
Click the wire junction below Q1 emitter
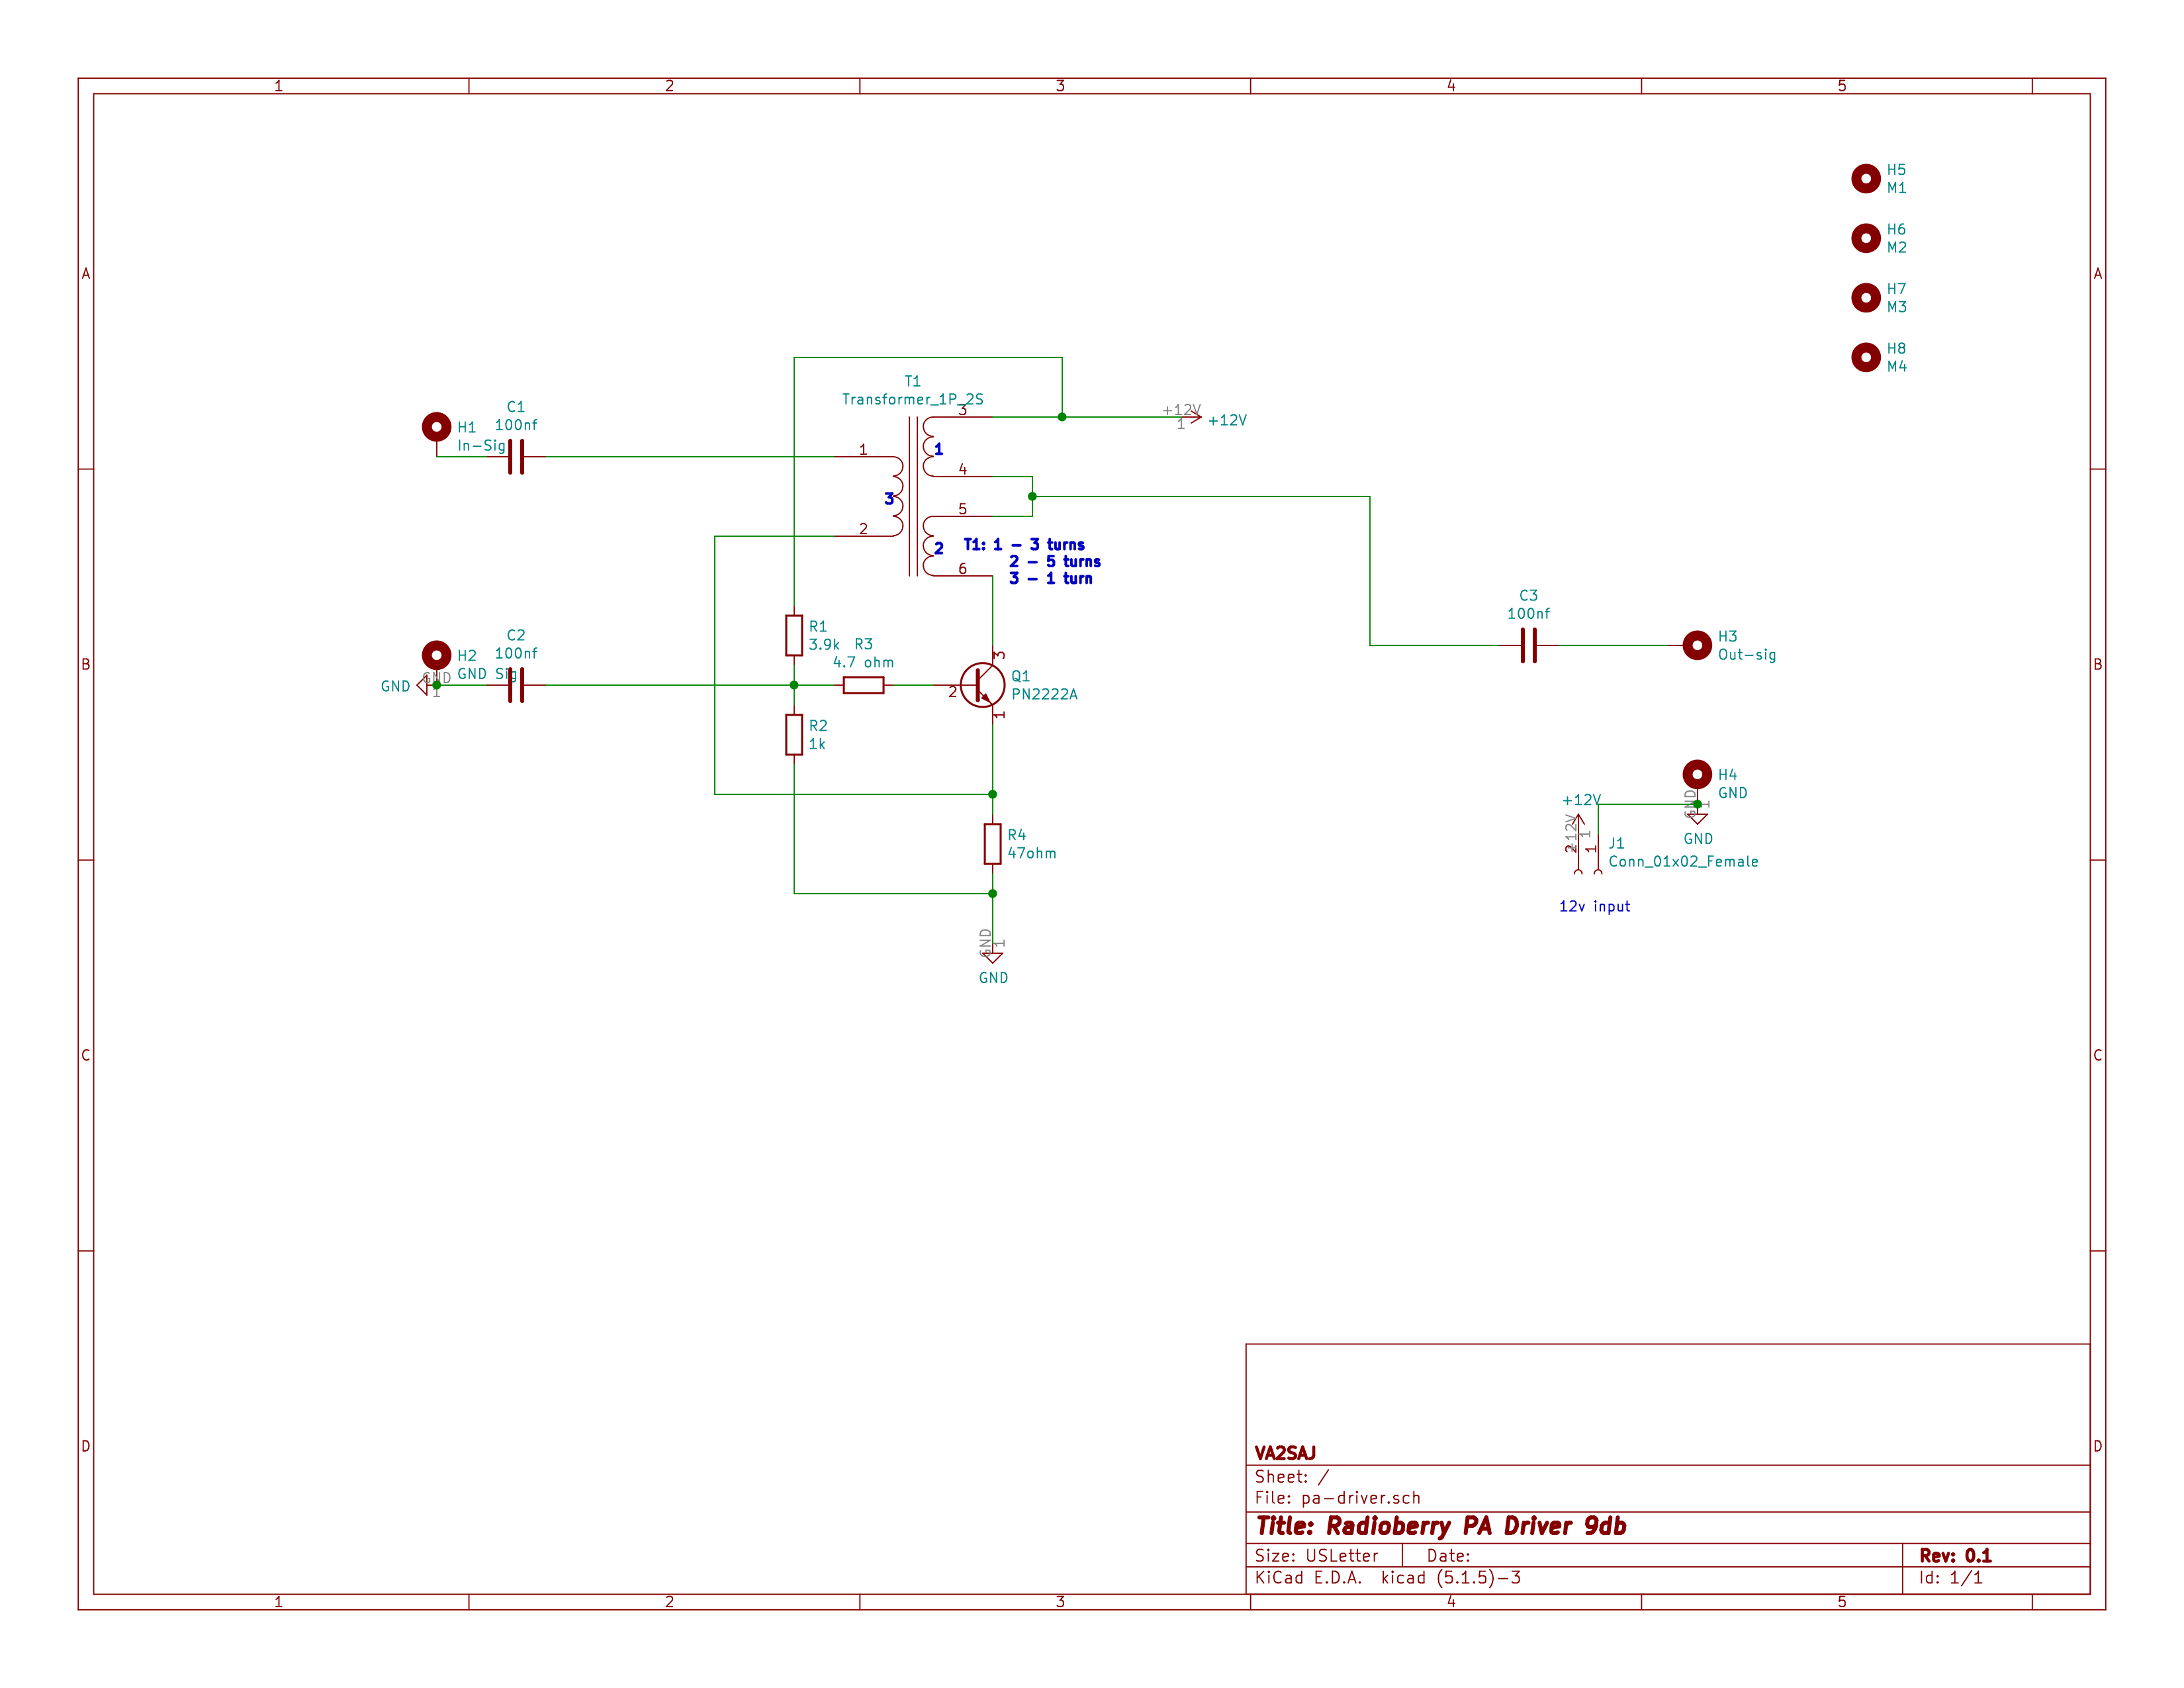pyautogui.click(x=992, y=794)
